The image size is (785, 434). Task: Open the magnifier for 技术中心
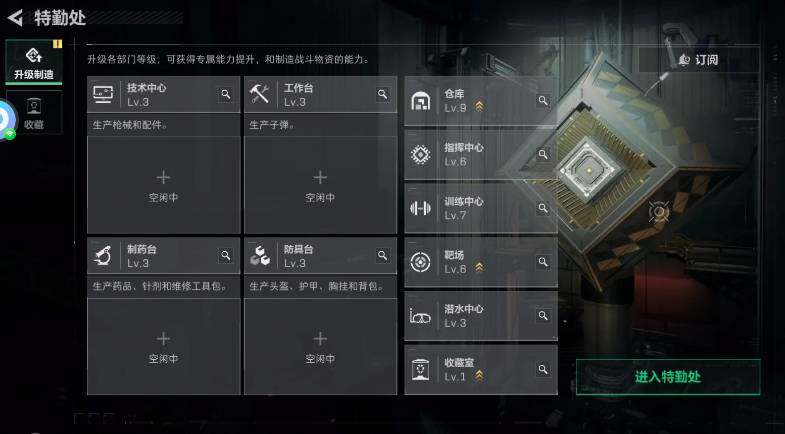point(226,94)
